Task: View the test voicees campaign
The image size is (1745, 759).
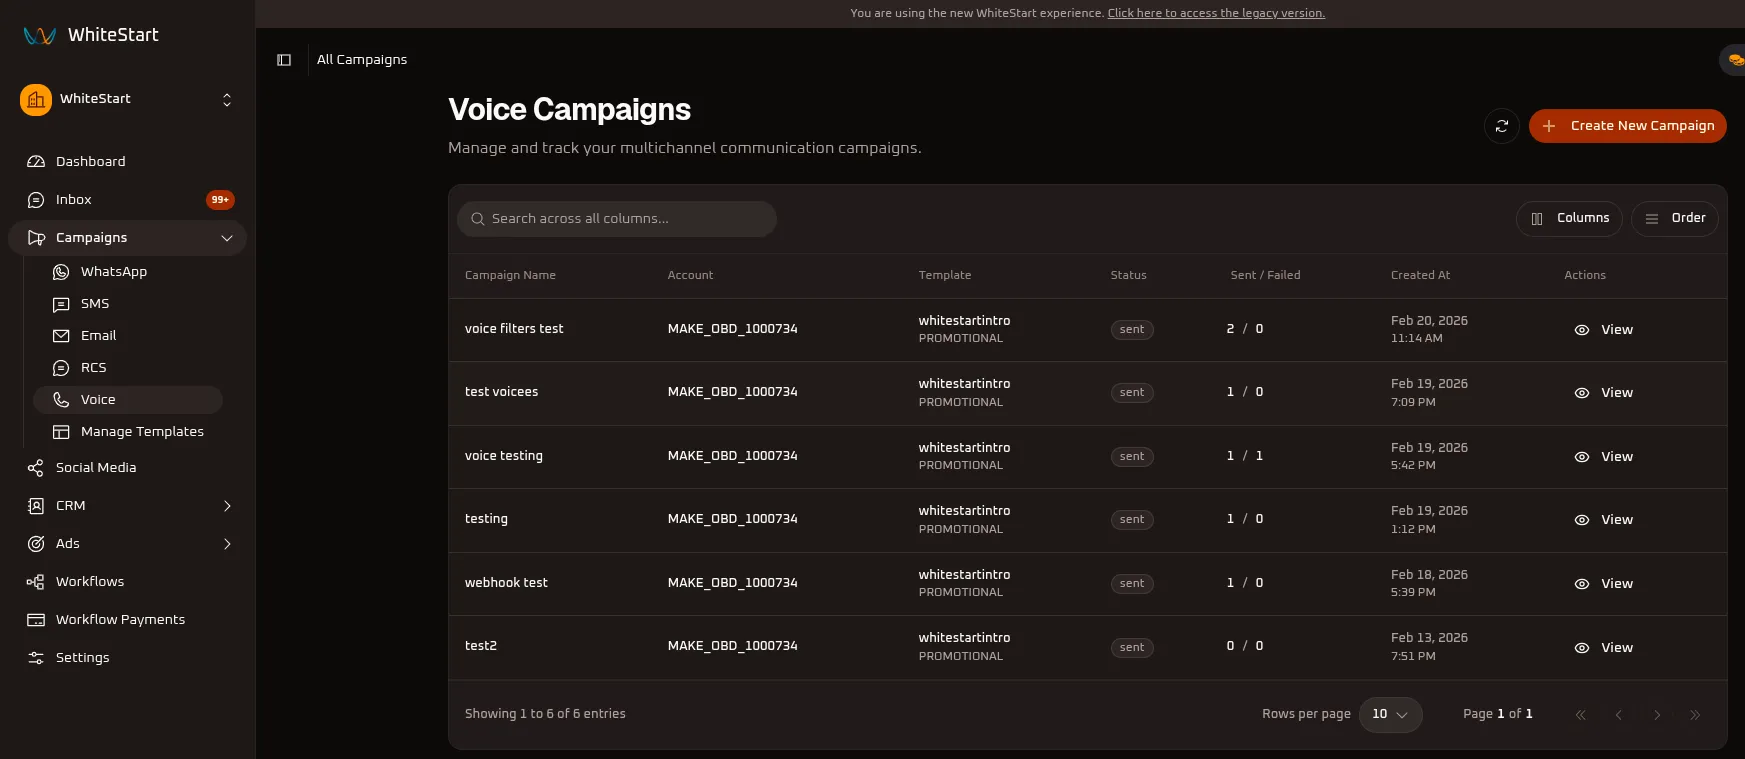Action: (x=1603, y=393)
